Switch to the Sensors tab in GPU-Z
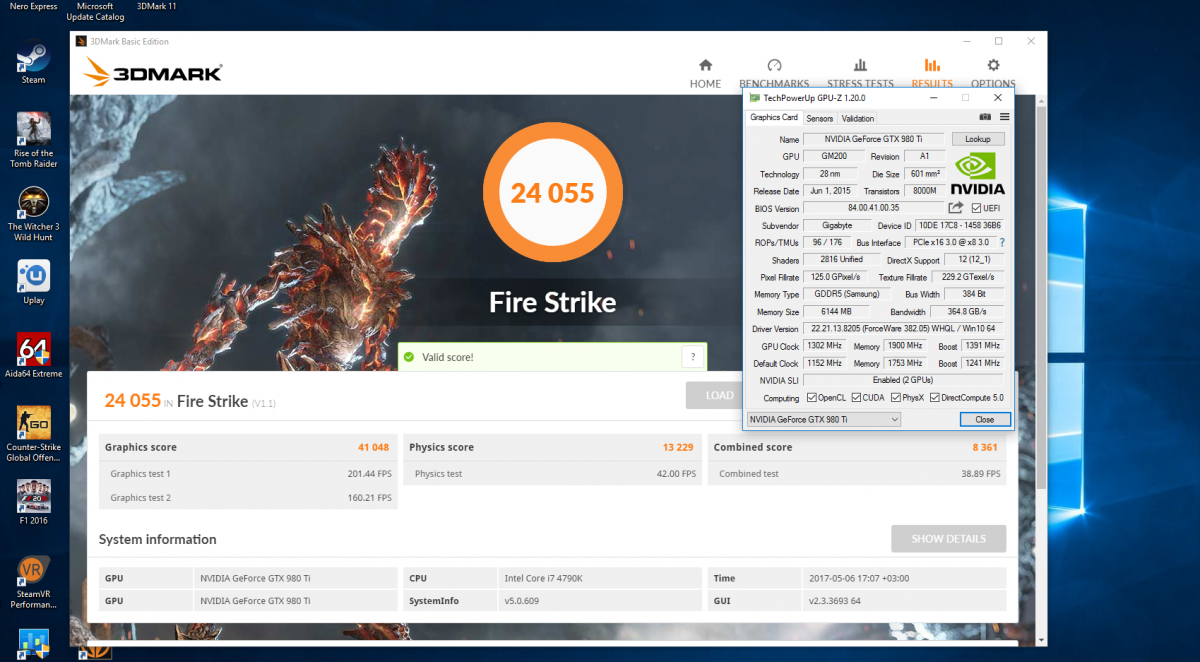This screenshot has width=1200, height=662. click(x=819, y=118)
